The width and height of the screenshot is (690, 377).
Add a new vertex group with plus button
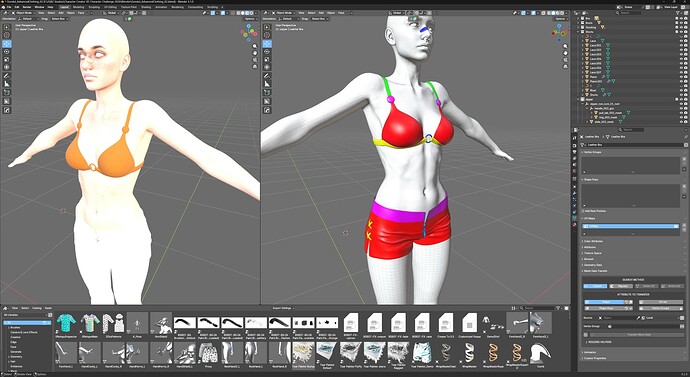click(684, 159)
